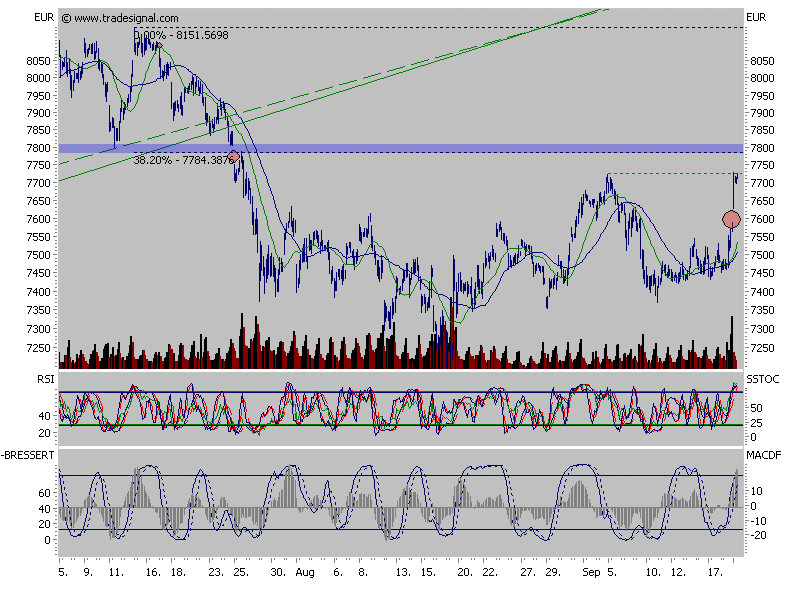This screenshot has width=802, height=589.
Task: Click the 8050 price label on the left axis
Action: pos(38,61)
